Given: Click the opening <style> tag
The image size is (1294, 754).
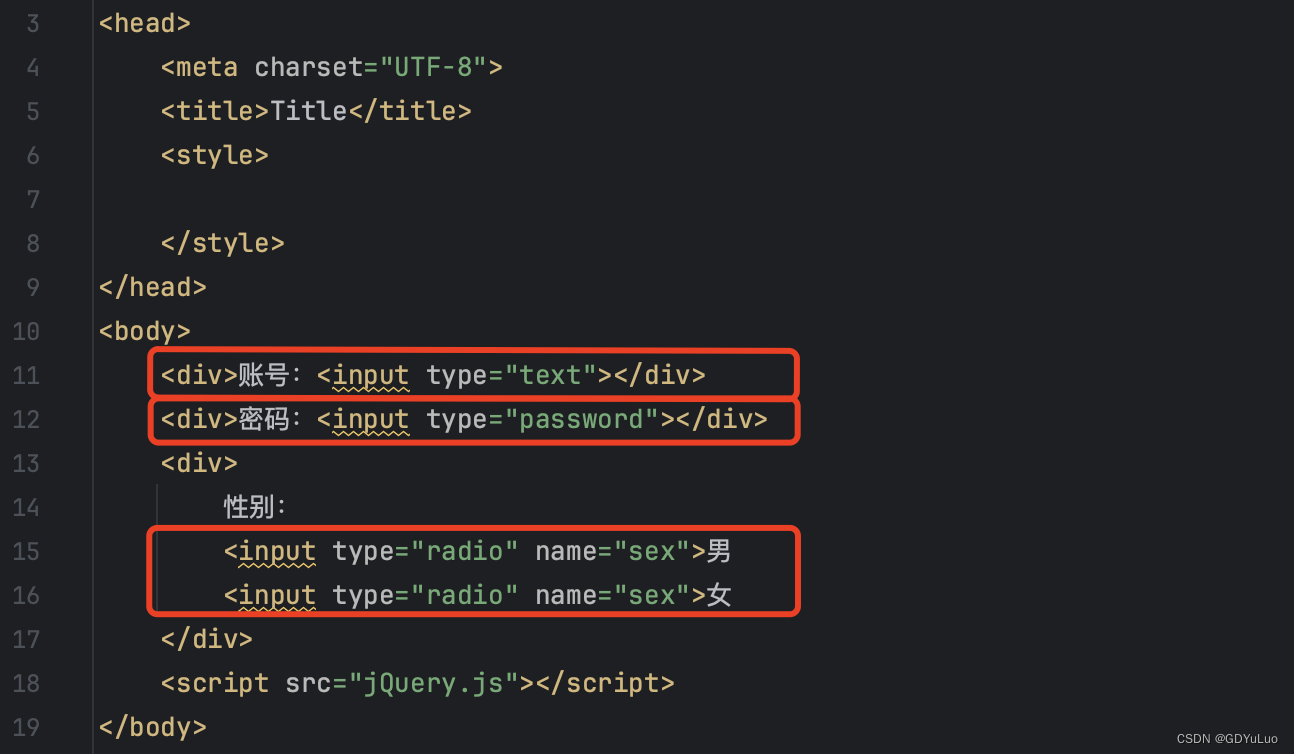Looking at the screenshot, I should pos(215,155).
